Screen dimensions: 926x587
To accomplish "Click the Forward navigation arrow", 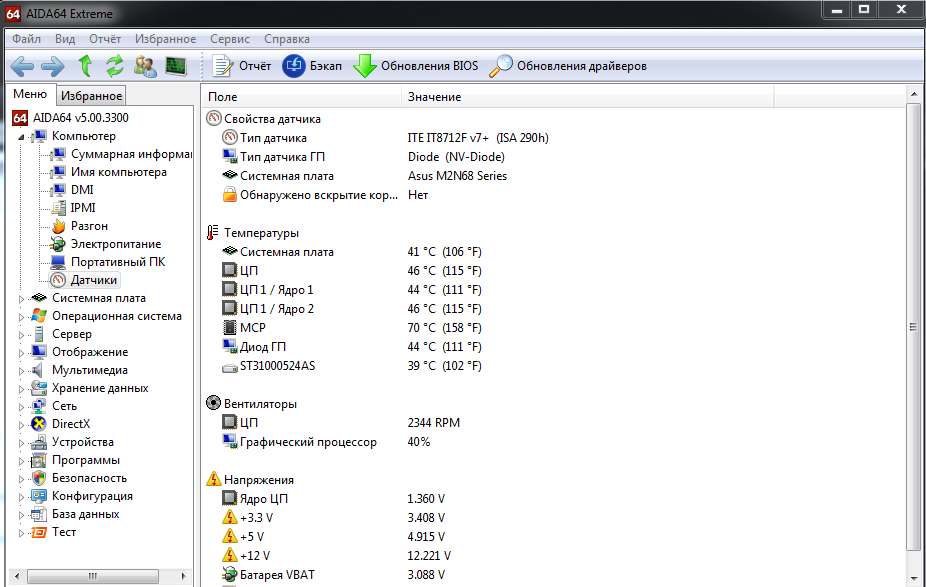I will (x=52, y=67).
